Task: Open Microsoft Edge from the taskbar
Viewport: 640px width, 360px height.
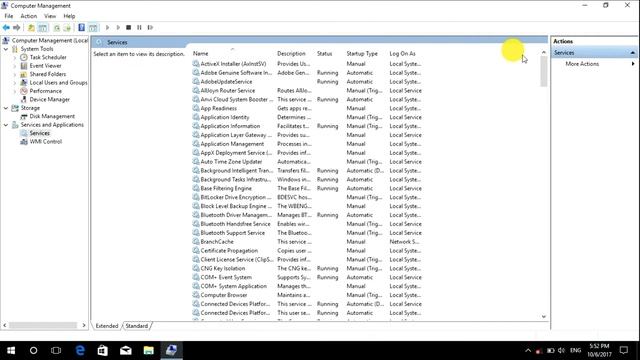Action: point(80,350)
